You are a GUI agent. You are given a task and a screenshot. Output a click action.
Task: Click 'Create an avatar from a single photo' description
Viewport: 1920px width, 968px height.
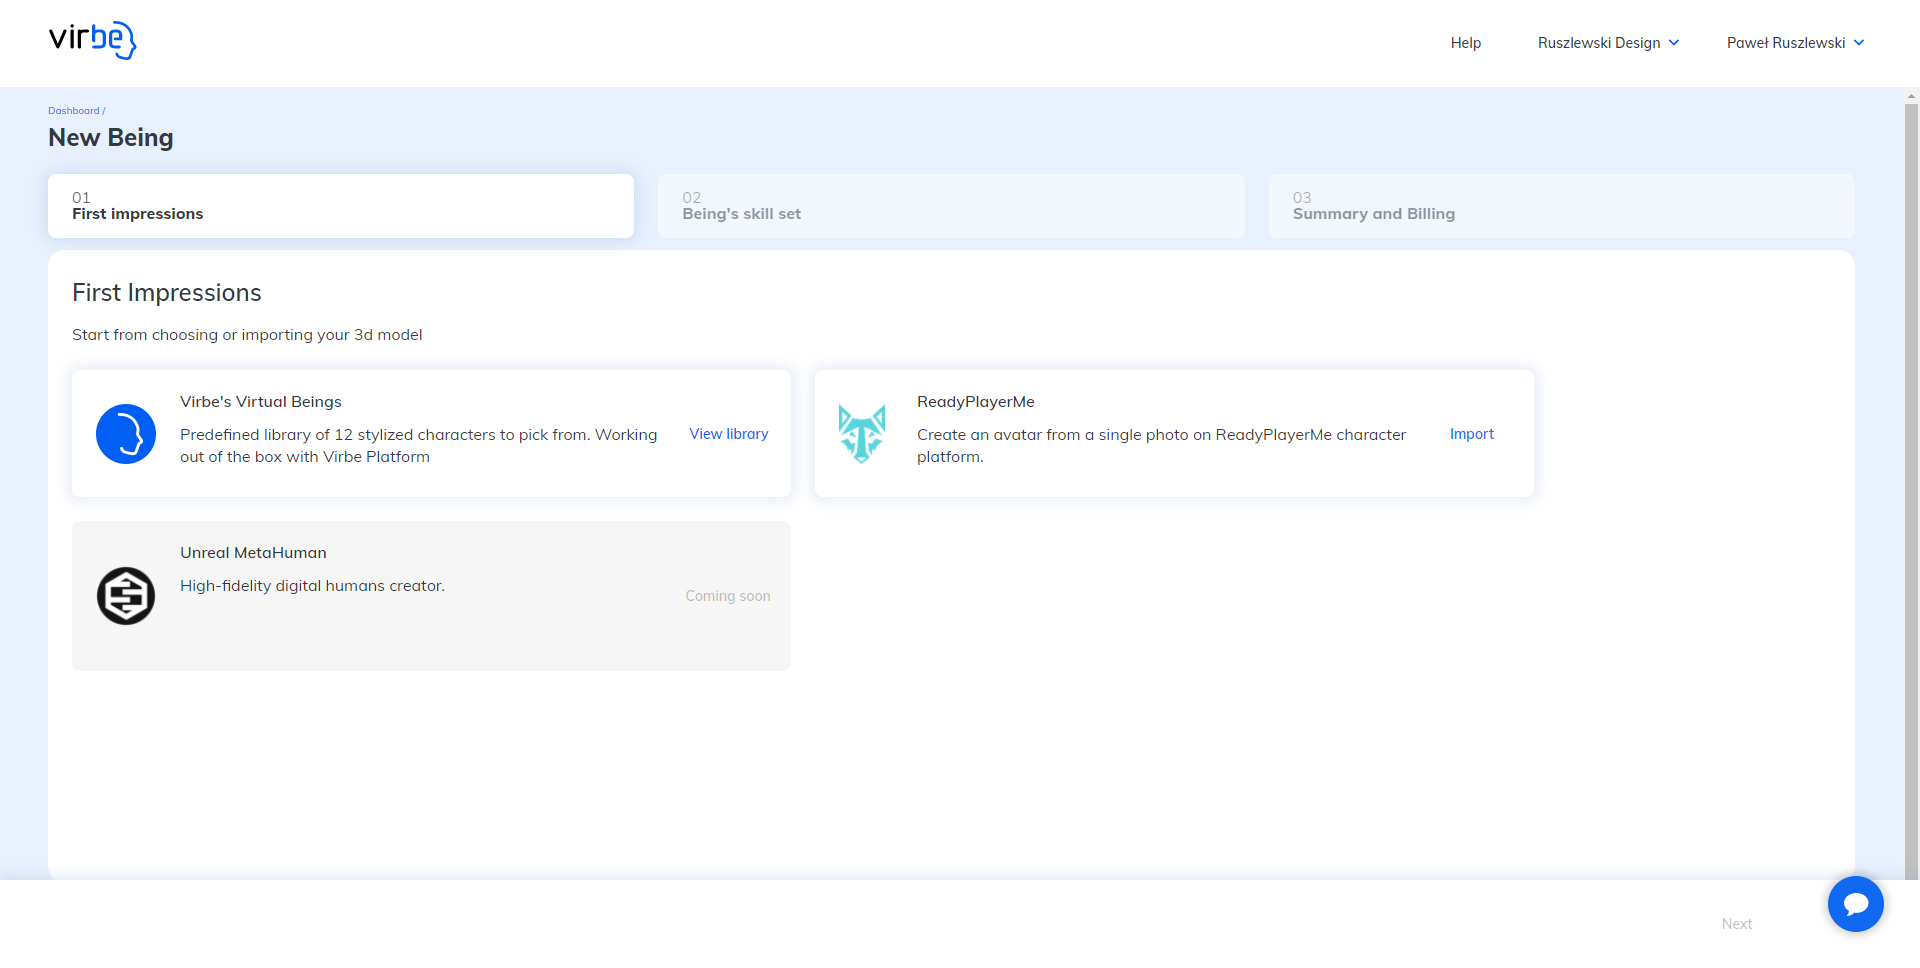pos(1162,446)
